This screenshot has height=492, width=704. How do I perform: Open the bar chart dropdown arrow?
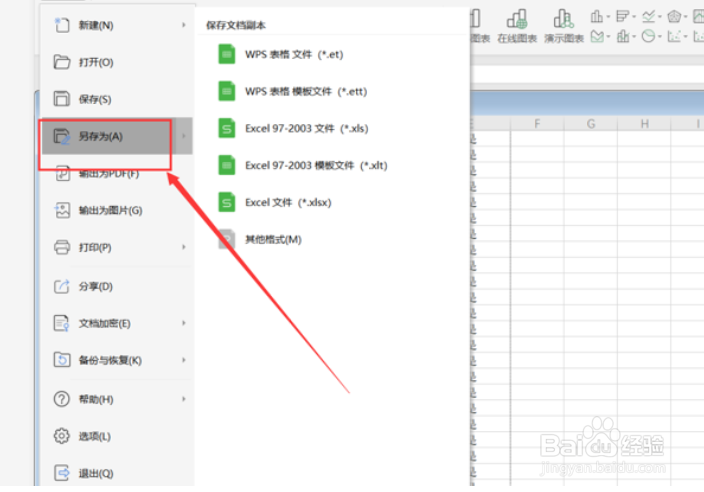(634, 17)
